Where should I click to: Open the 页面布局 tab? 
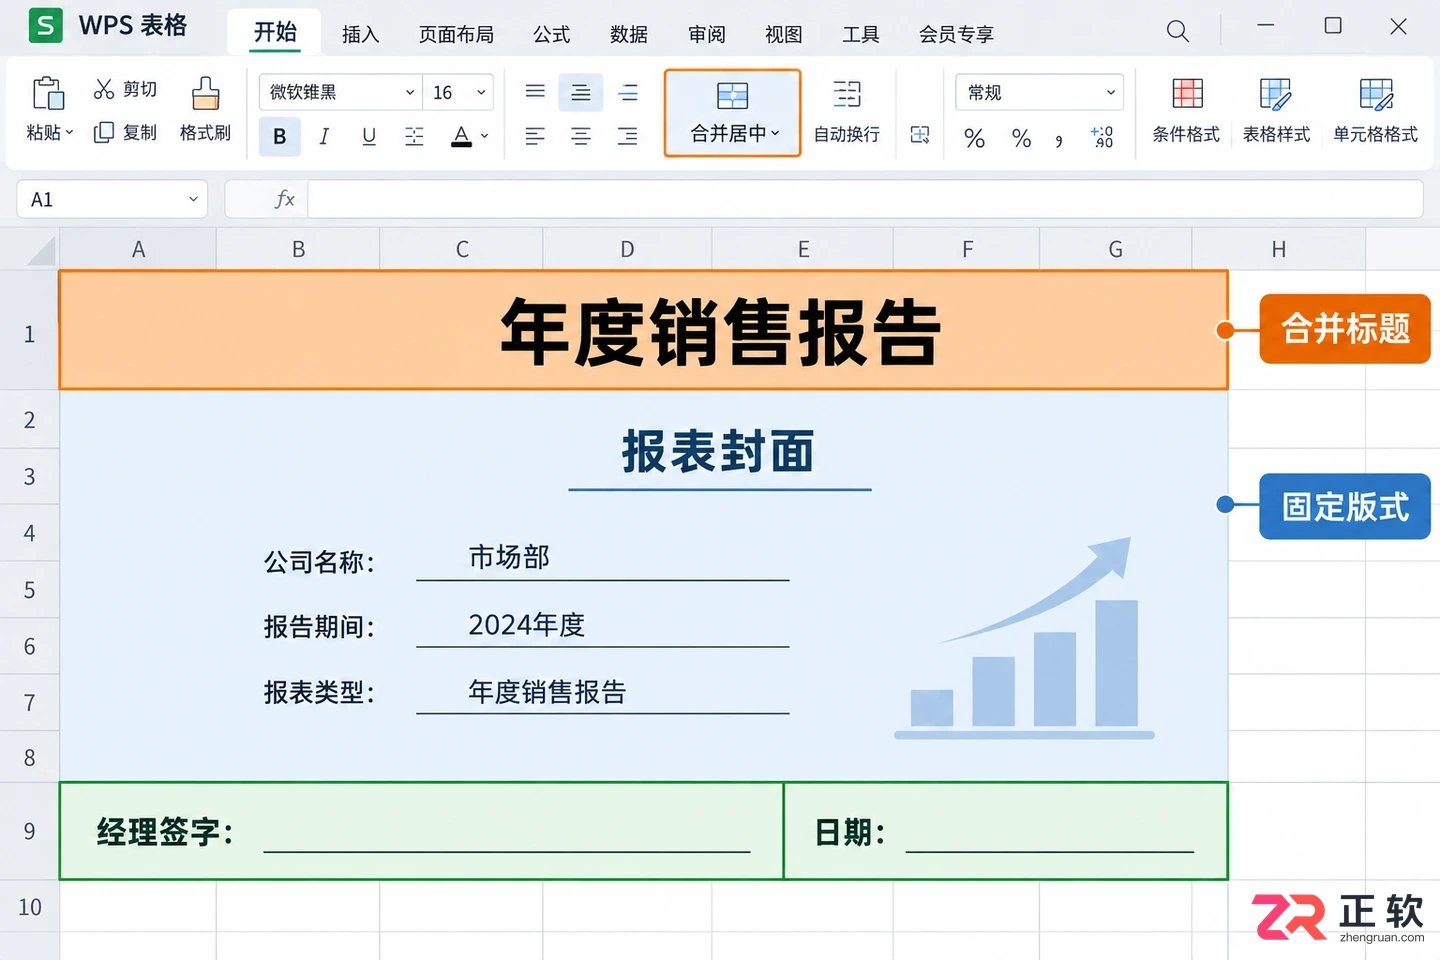click(x=456, y=34)
